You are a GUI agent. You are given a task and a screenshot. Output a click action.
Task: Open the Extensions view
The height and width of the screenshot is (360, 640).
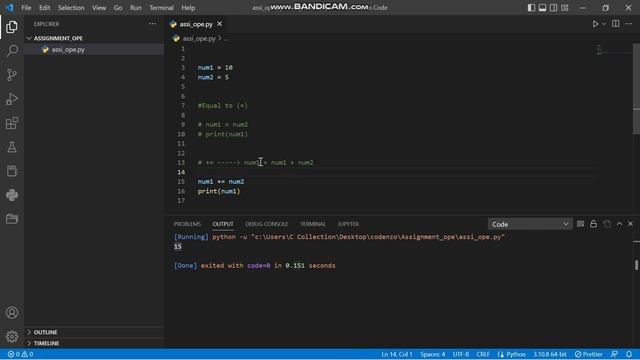(12, 123)
